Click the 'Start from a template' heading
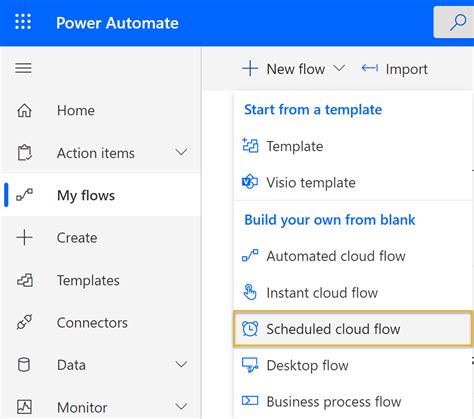The height and width of the screenshot is (419, 474). [x=313, y=109]
